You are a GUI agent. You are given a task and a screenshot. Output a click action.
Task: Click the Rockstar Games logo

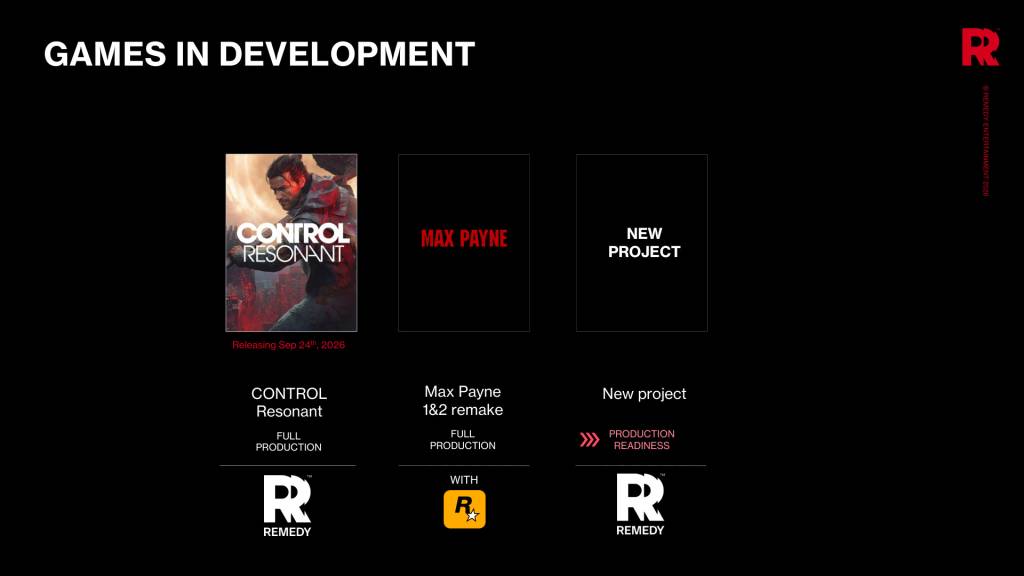pyautogui.click(x=464, y=509)
